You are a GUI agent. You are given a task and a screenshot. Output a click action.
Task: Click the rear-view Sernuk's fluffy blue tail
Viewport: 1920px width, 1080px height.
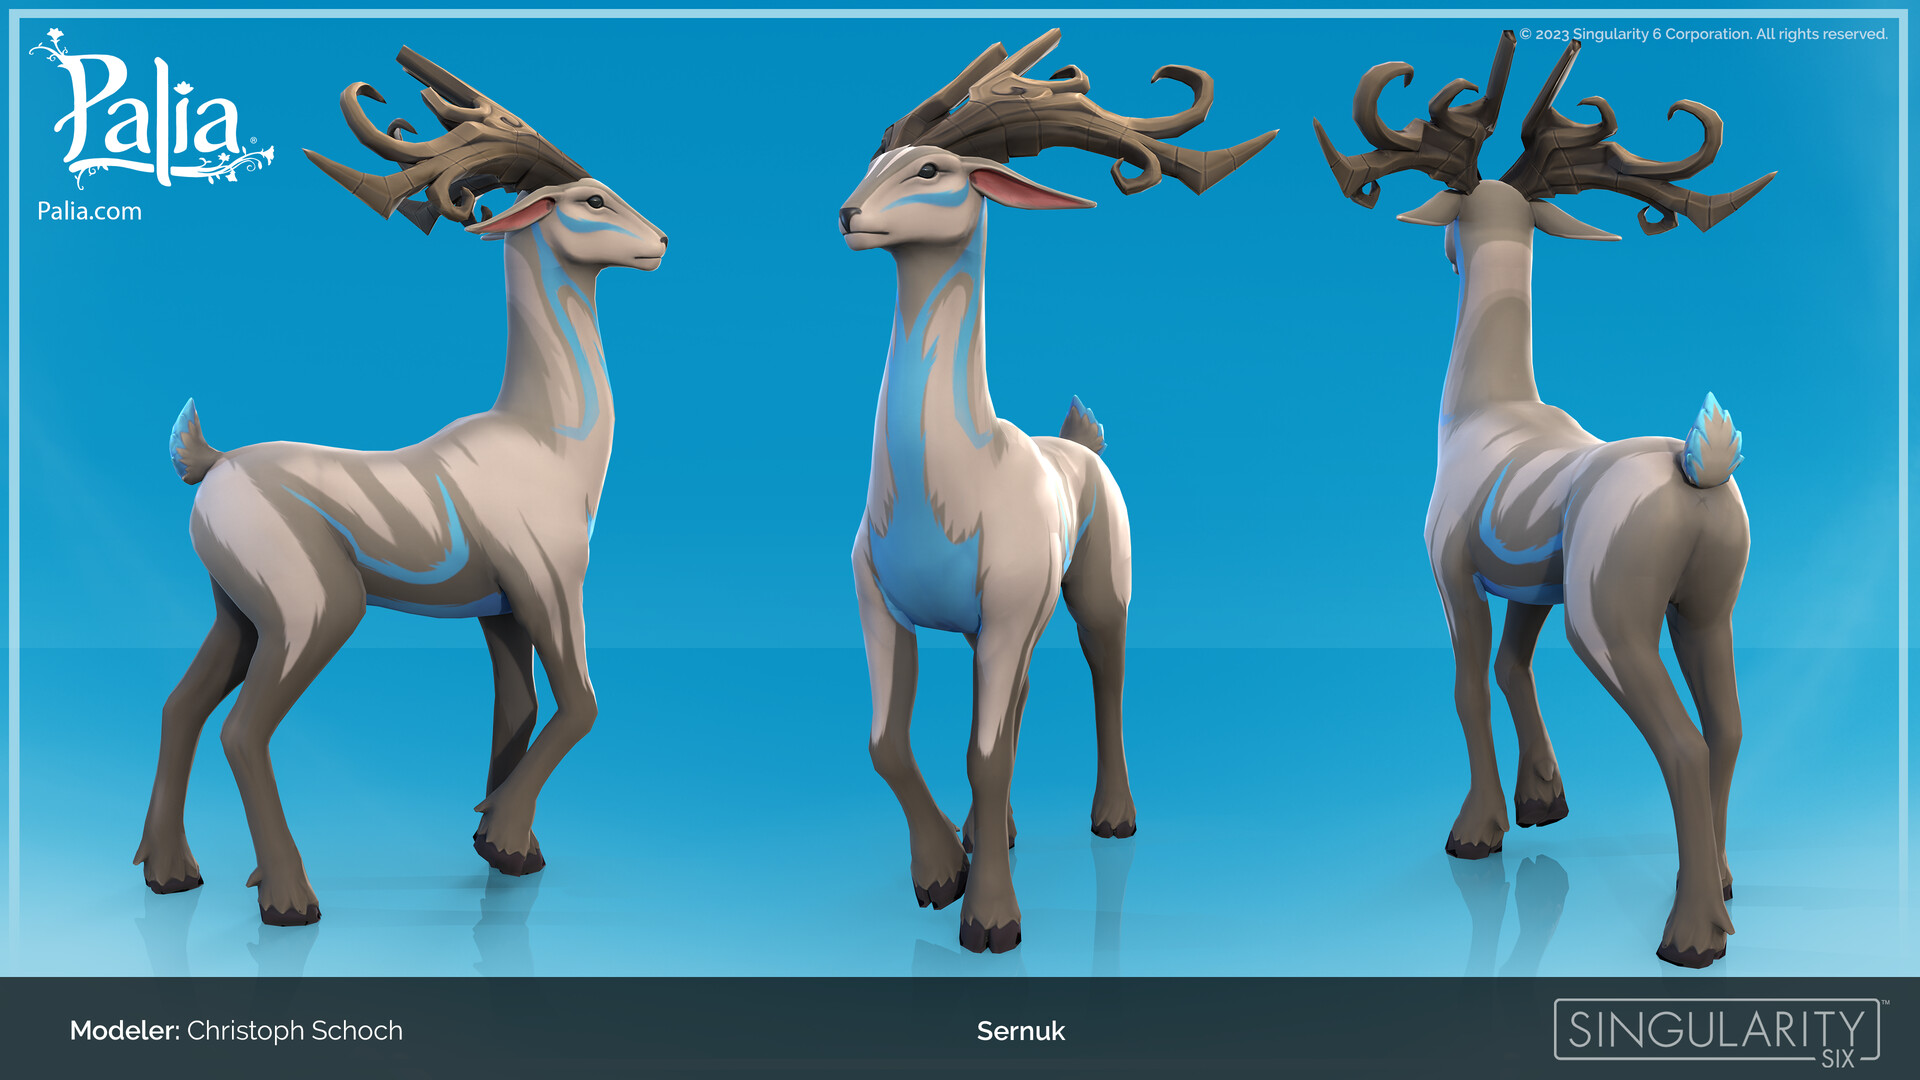1712,445
